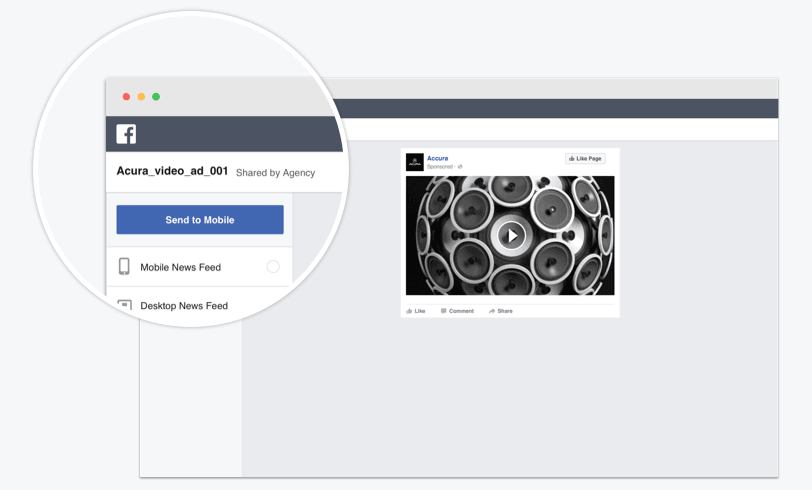Open the Acura profile avatar in the ad
This screenshot has height=490, width=812.
point(414,162)
